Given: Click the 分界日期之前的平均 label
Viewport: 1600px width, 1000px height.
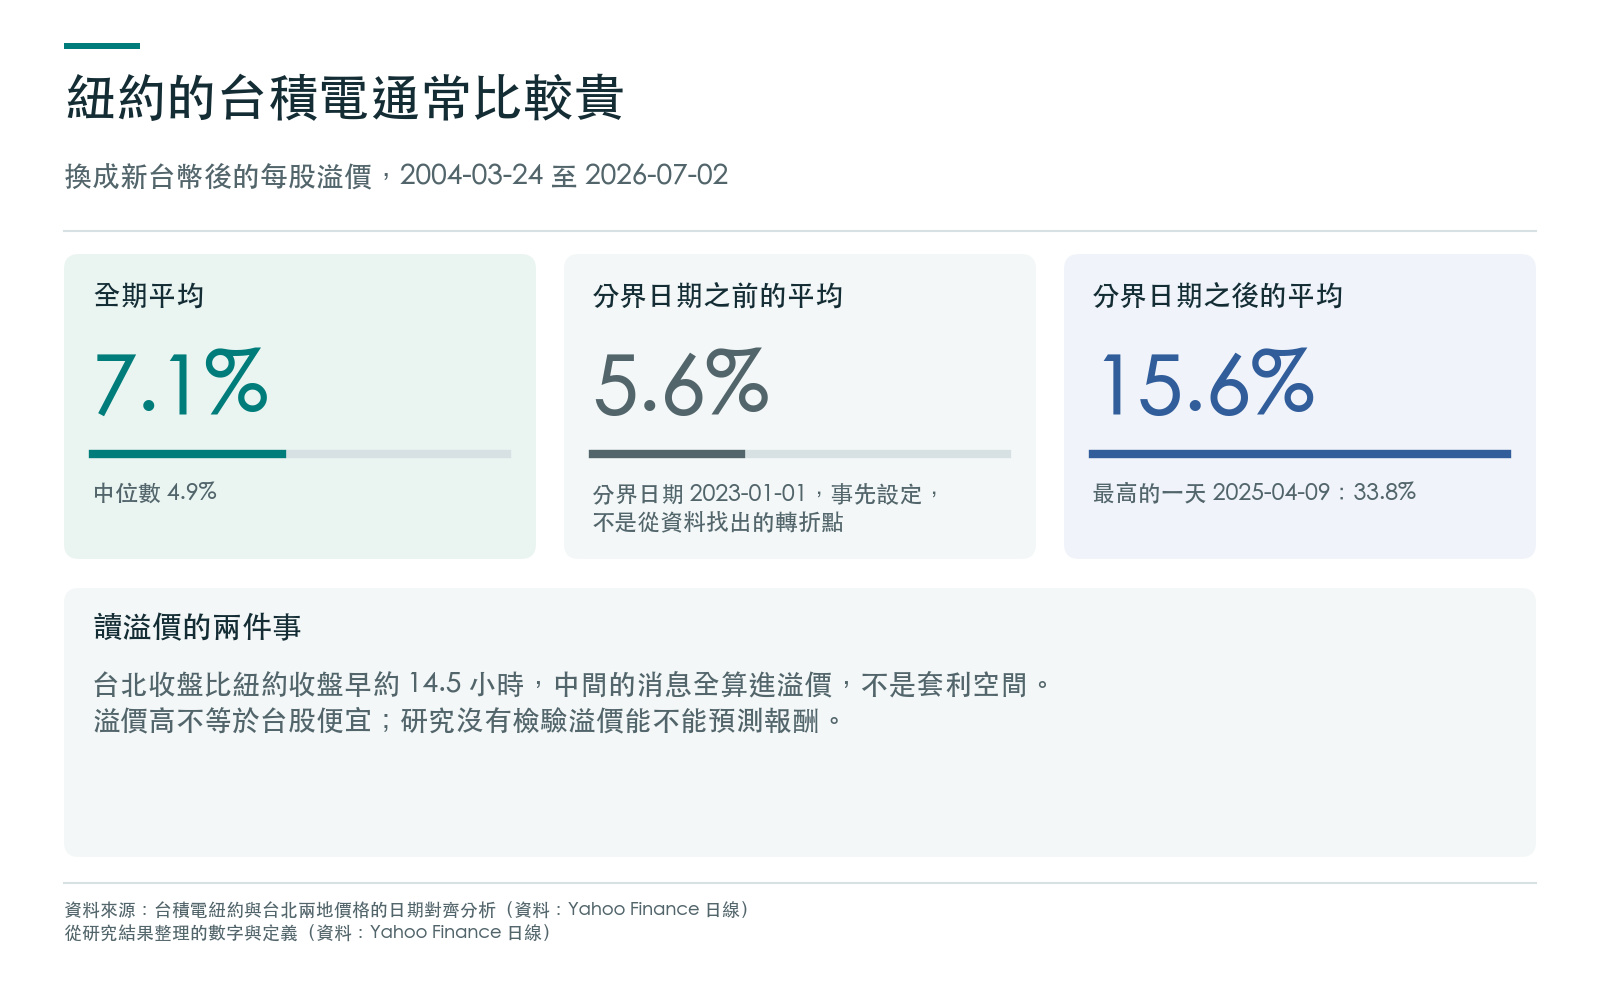Looking at the screenshot, I should coord(718,296).
